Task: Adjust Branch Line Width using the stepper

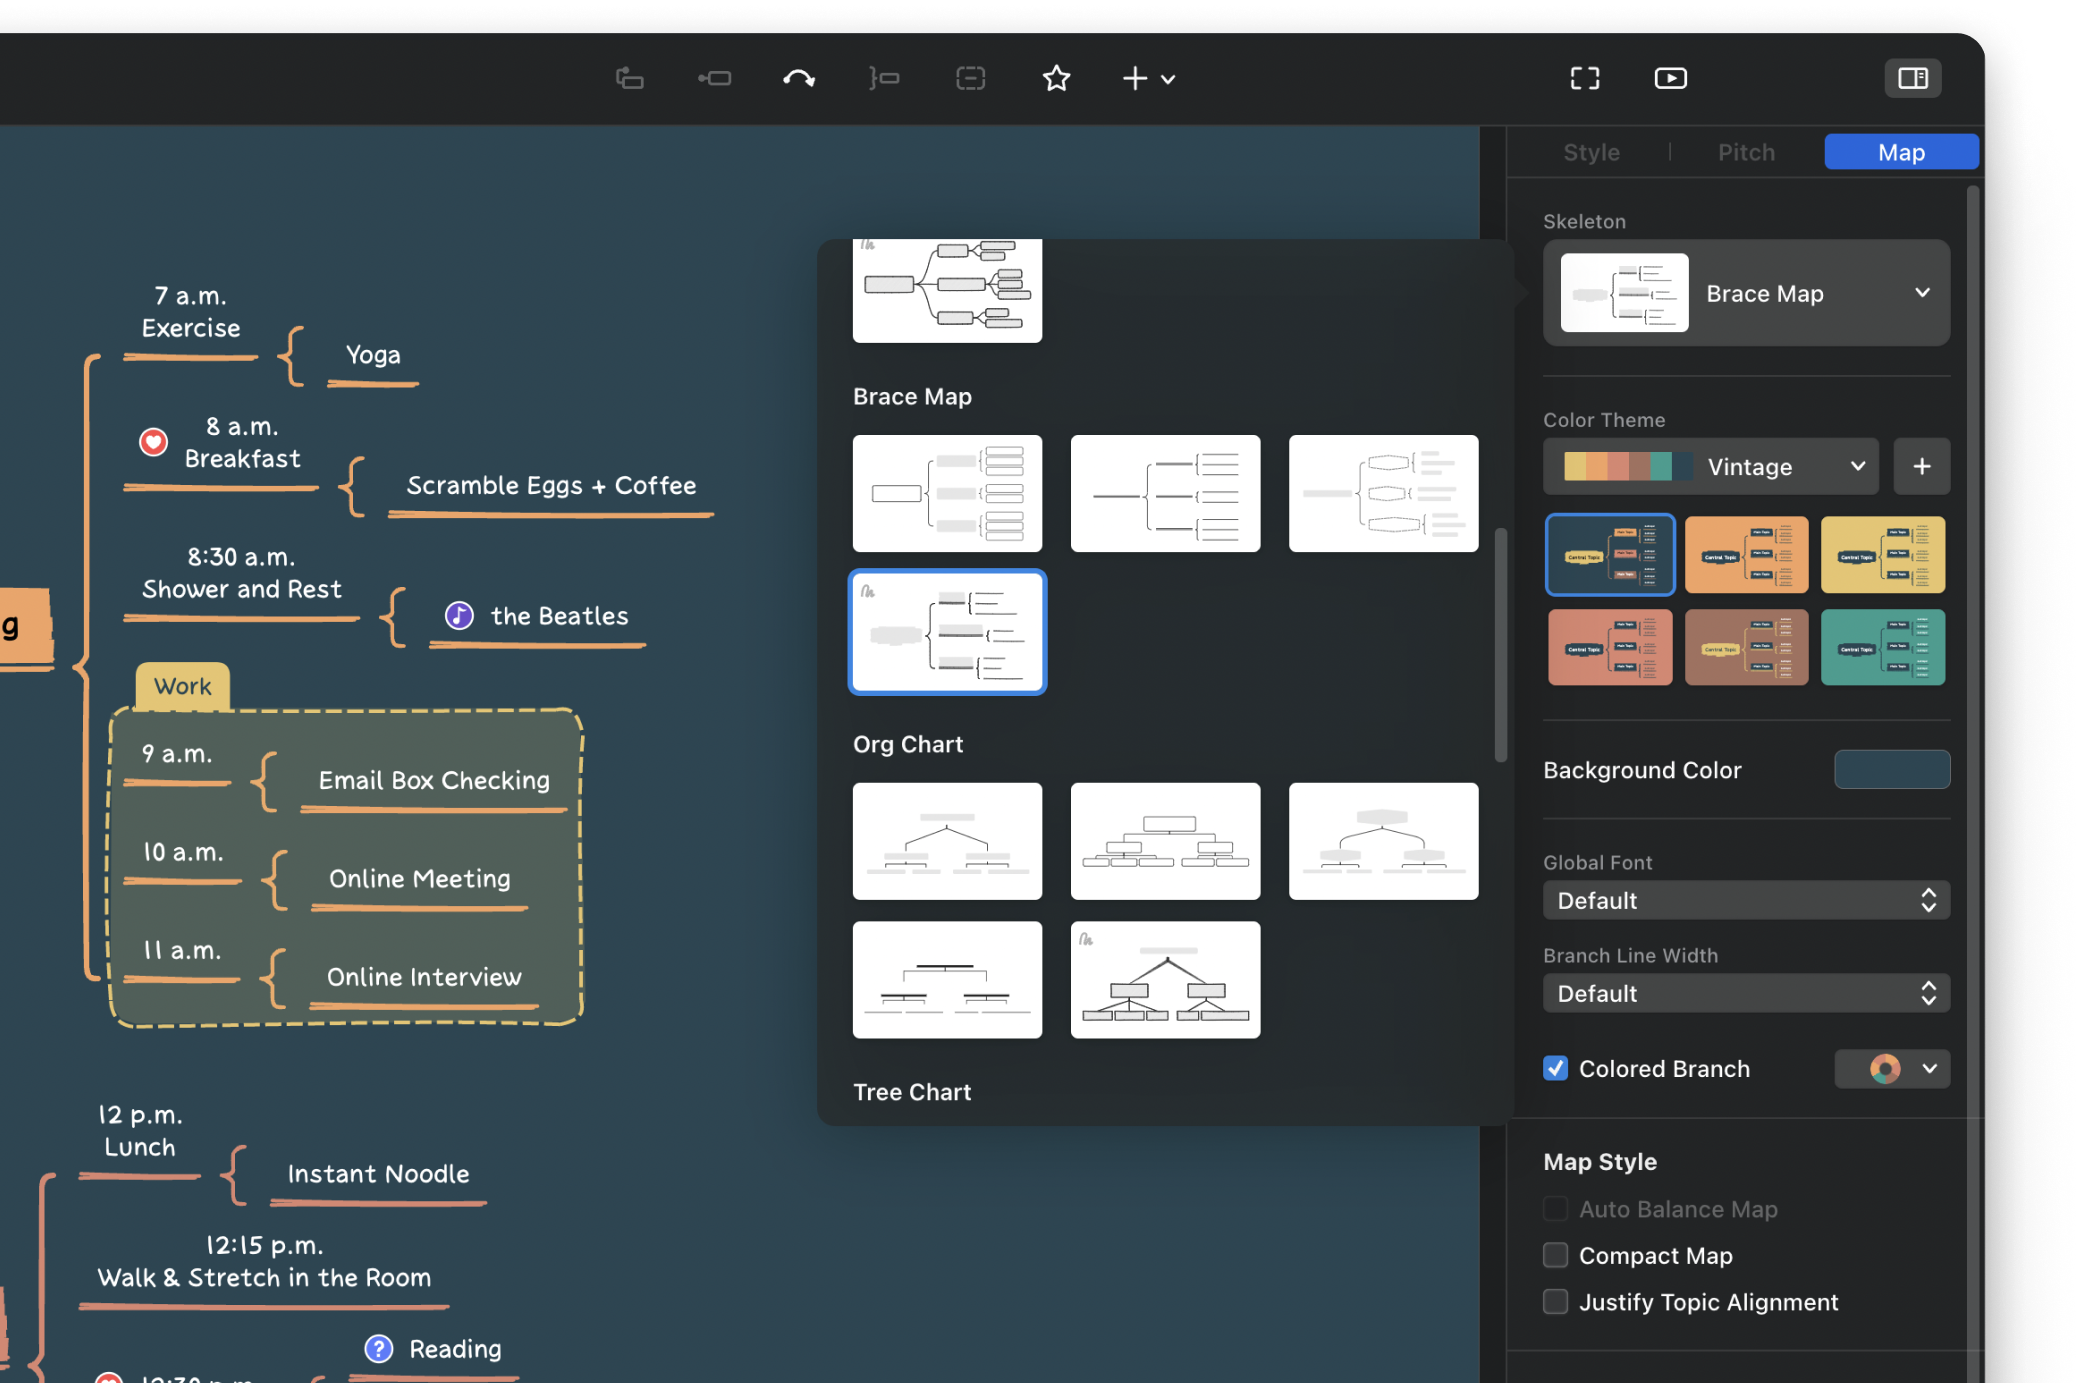Action: (x=1930, y=993)
